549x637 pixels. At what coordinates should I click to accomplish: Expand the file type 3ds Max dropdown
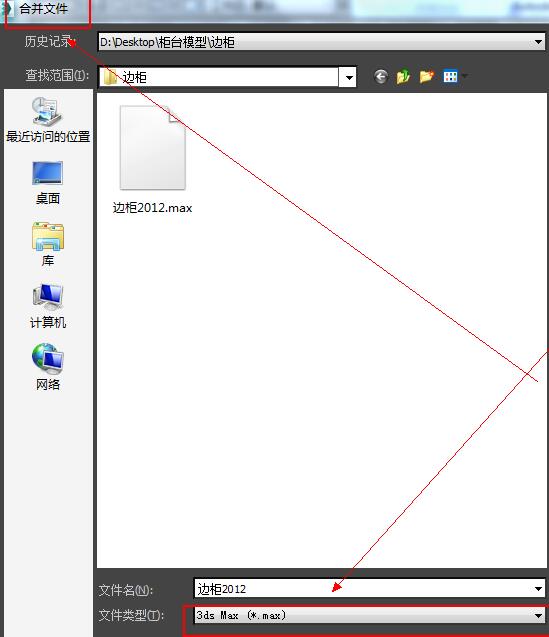point(538,616)
